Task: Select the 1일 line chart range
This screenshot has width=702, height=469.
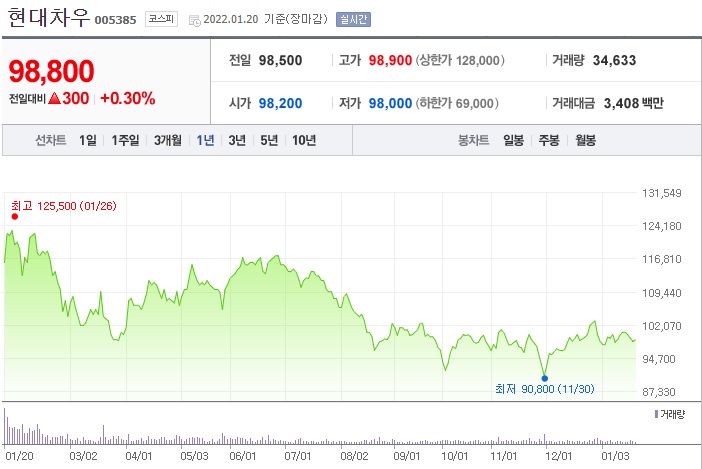Action: (88, 141)
